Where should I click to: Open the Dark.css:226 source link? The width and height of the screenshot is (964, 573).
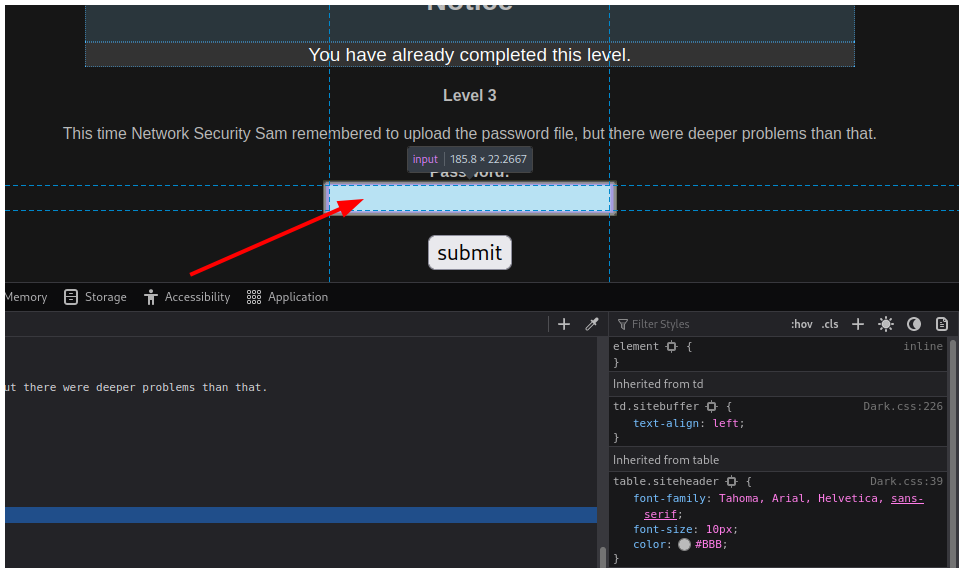point(902,407)
